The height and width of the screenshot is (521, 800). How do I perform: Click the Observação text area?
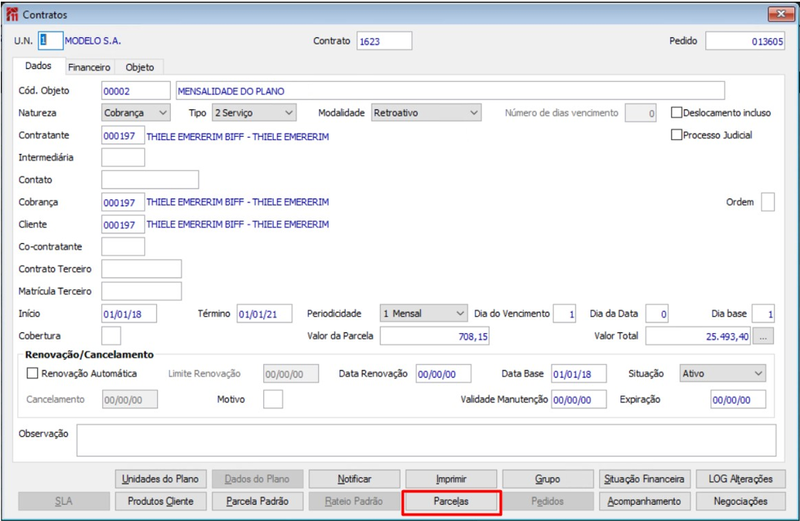pos(427,440)
